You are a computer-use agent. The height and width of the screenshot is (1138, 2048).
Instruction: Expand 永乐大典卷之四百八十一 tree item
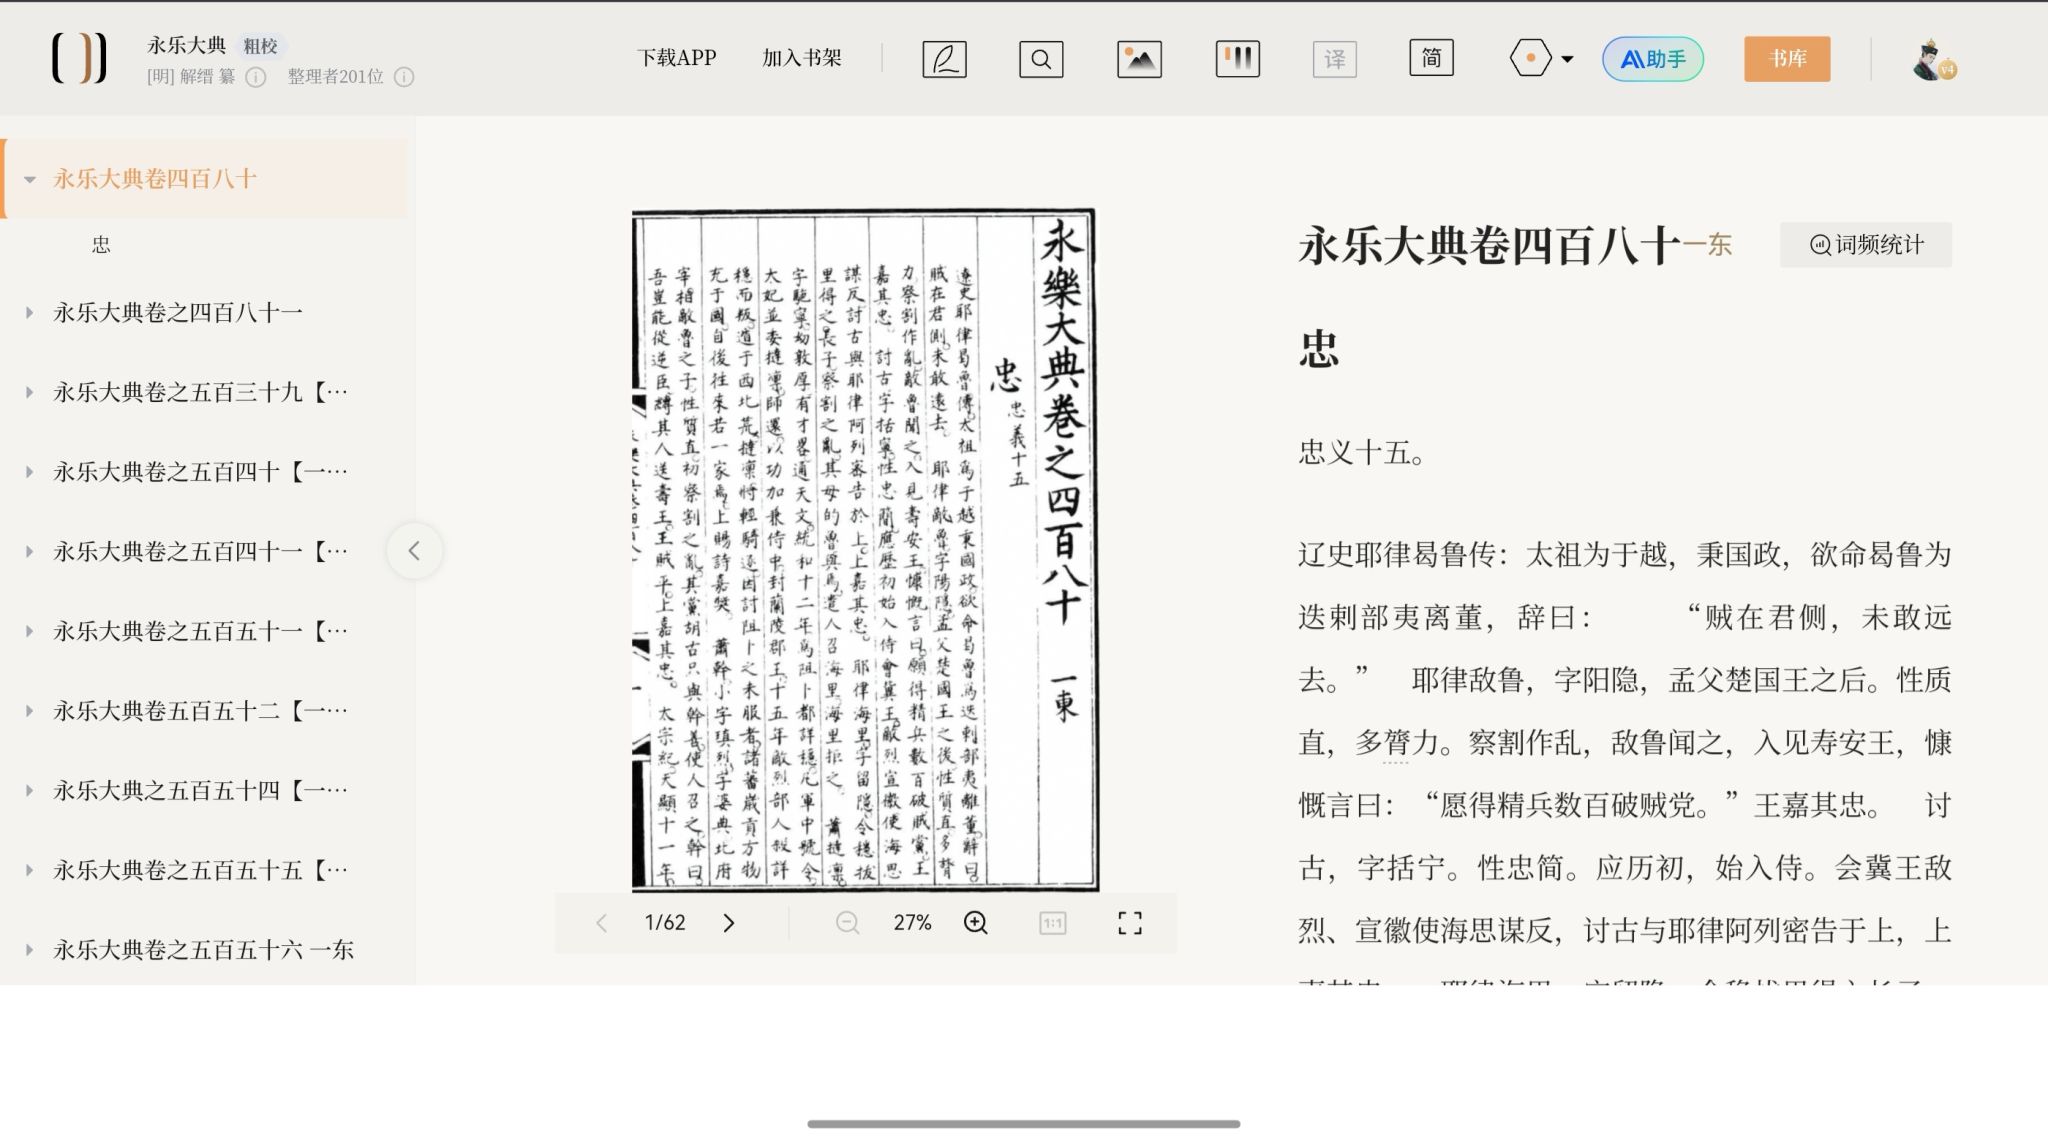click(x=30, y=313)
